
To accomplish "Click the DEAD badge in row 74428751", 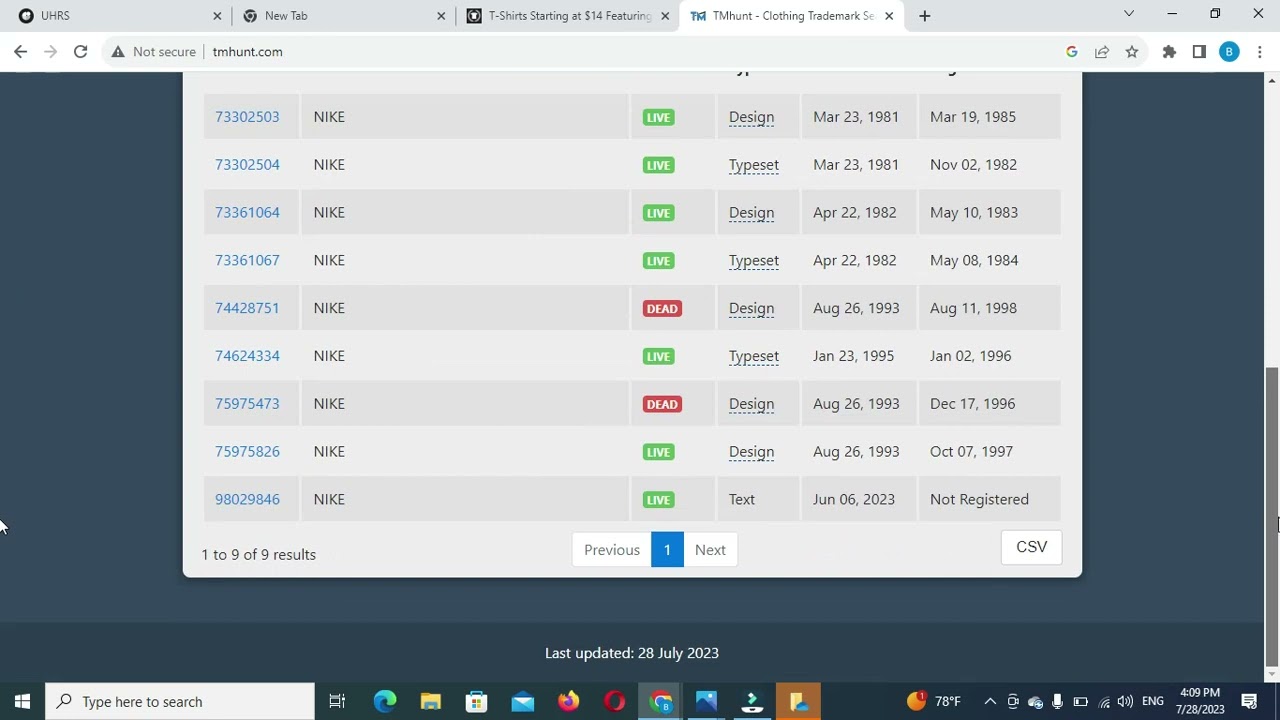I will click(x=662, y=309).
